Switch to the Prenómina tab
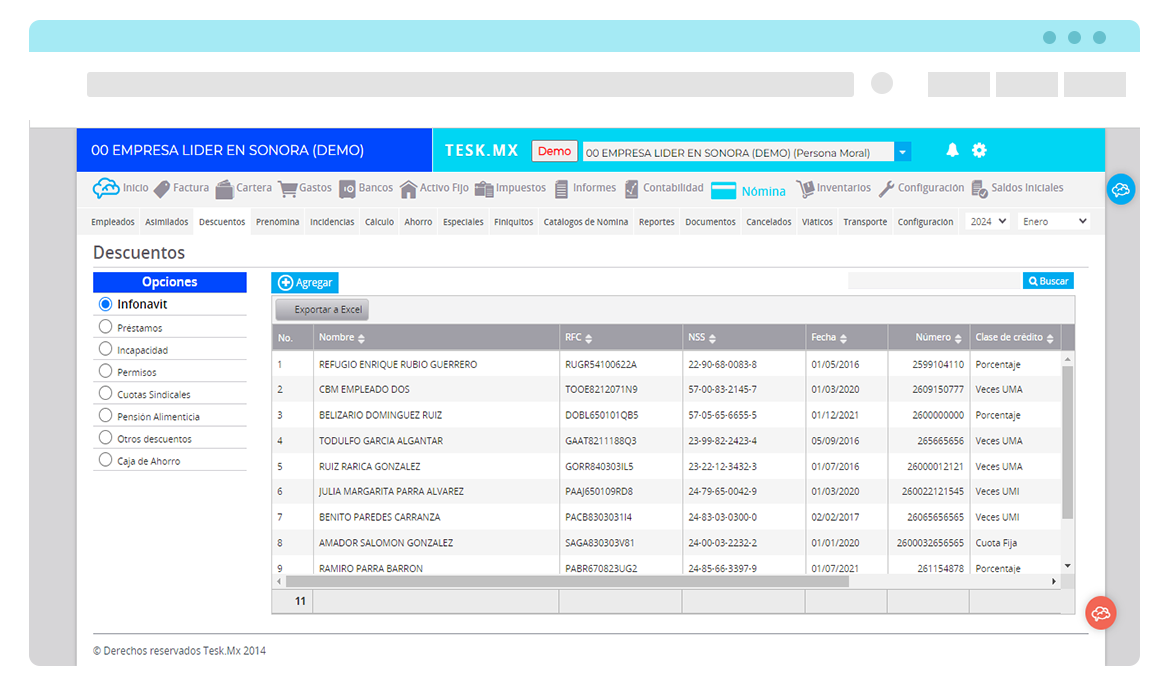 (277, 222)
